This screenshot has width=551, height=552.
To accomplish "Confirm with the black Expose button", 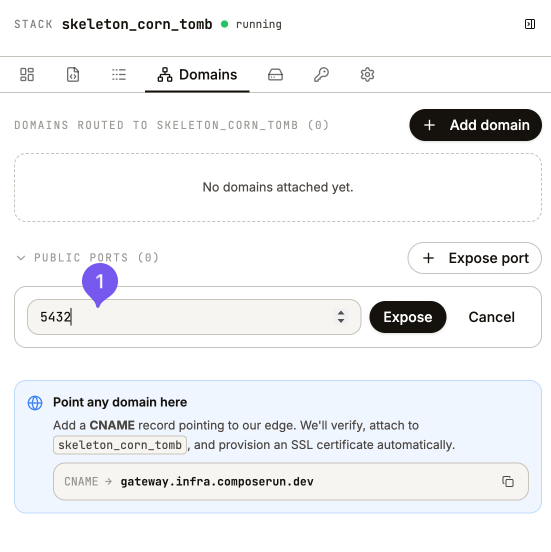I will tap(408, 317).
